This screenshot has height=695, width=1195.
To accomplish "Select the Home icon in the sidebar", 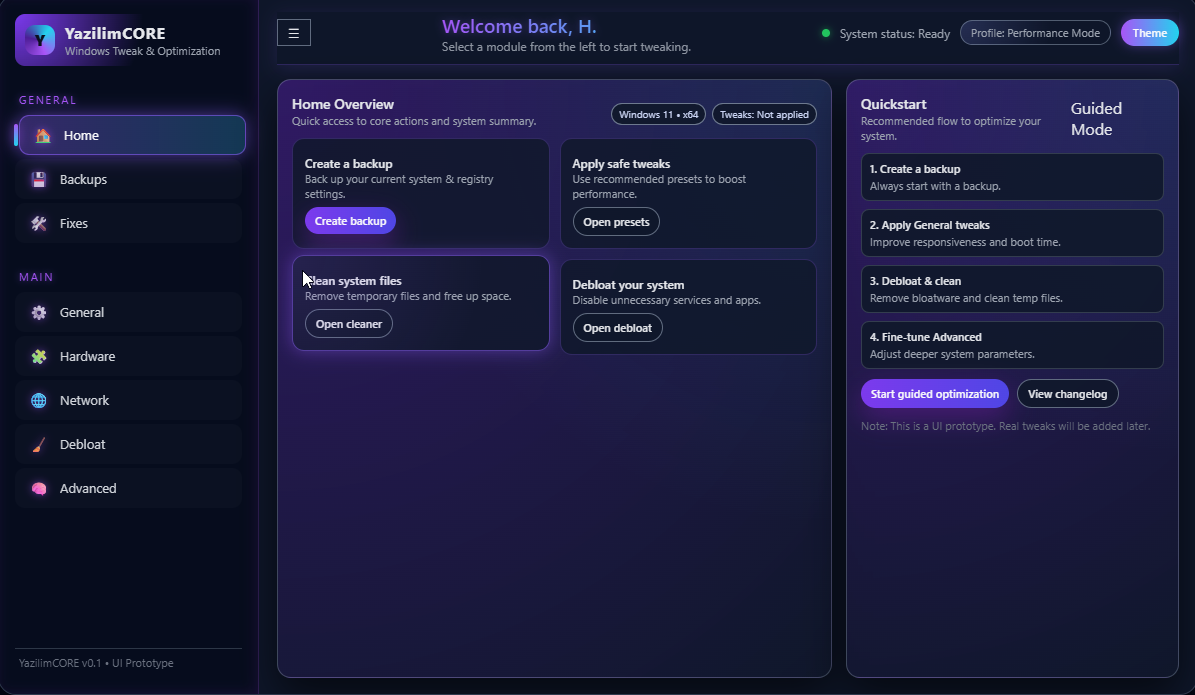I will click(44, 134).
